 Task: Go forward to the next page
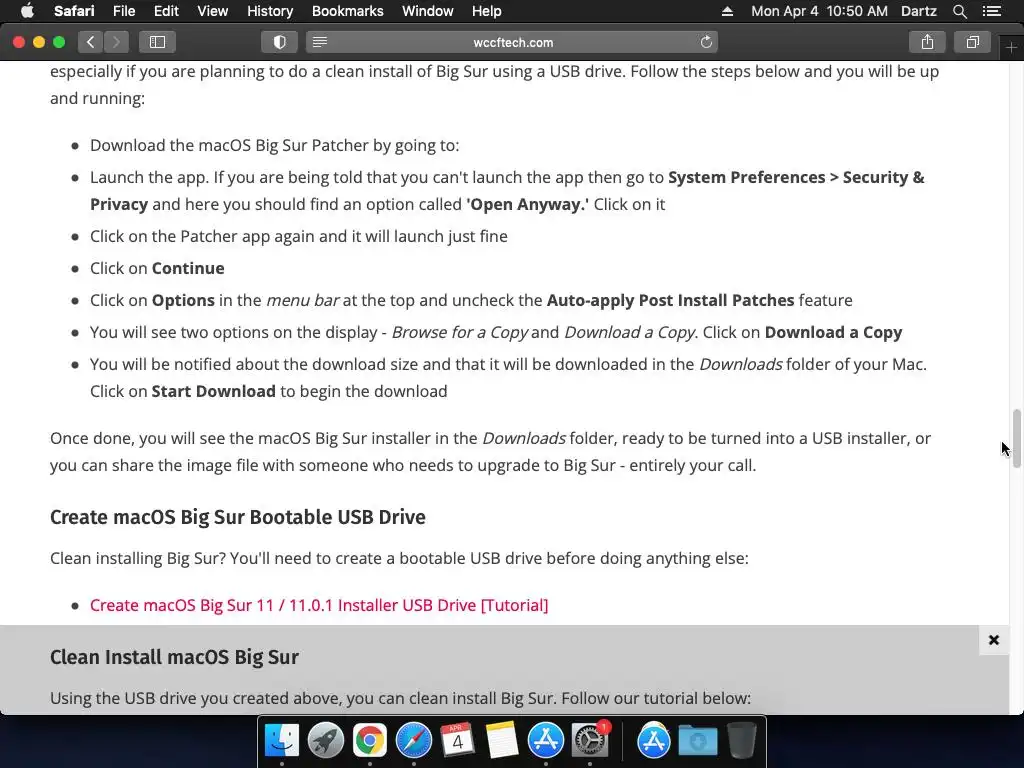[116, 42]
